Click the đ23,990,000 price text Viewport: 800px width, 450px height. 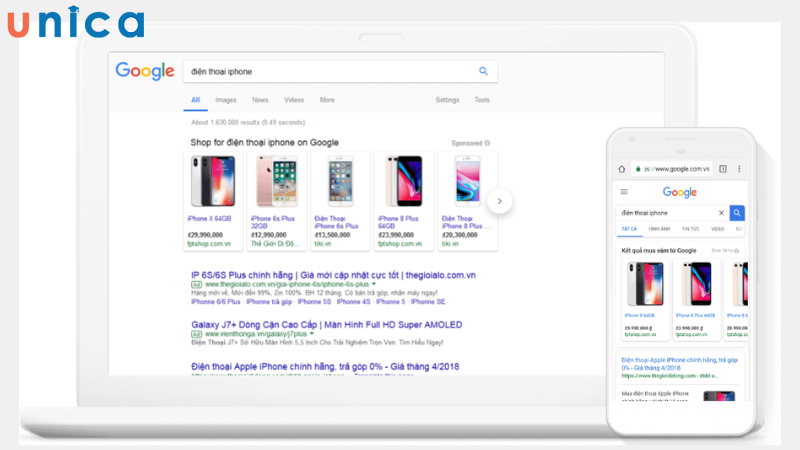(x=396, y=235)
